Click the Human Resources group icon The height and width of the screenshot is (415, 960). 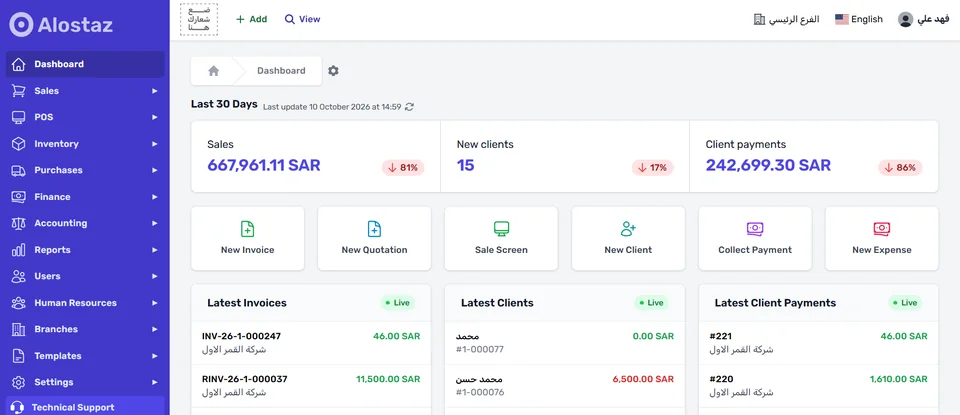18,303
